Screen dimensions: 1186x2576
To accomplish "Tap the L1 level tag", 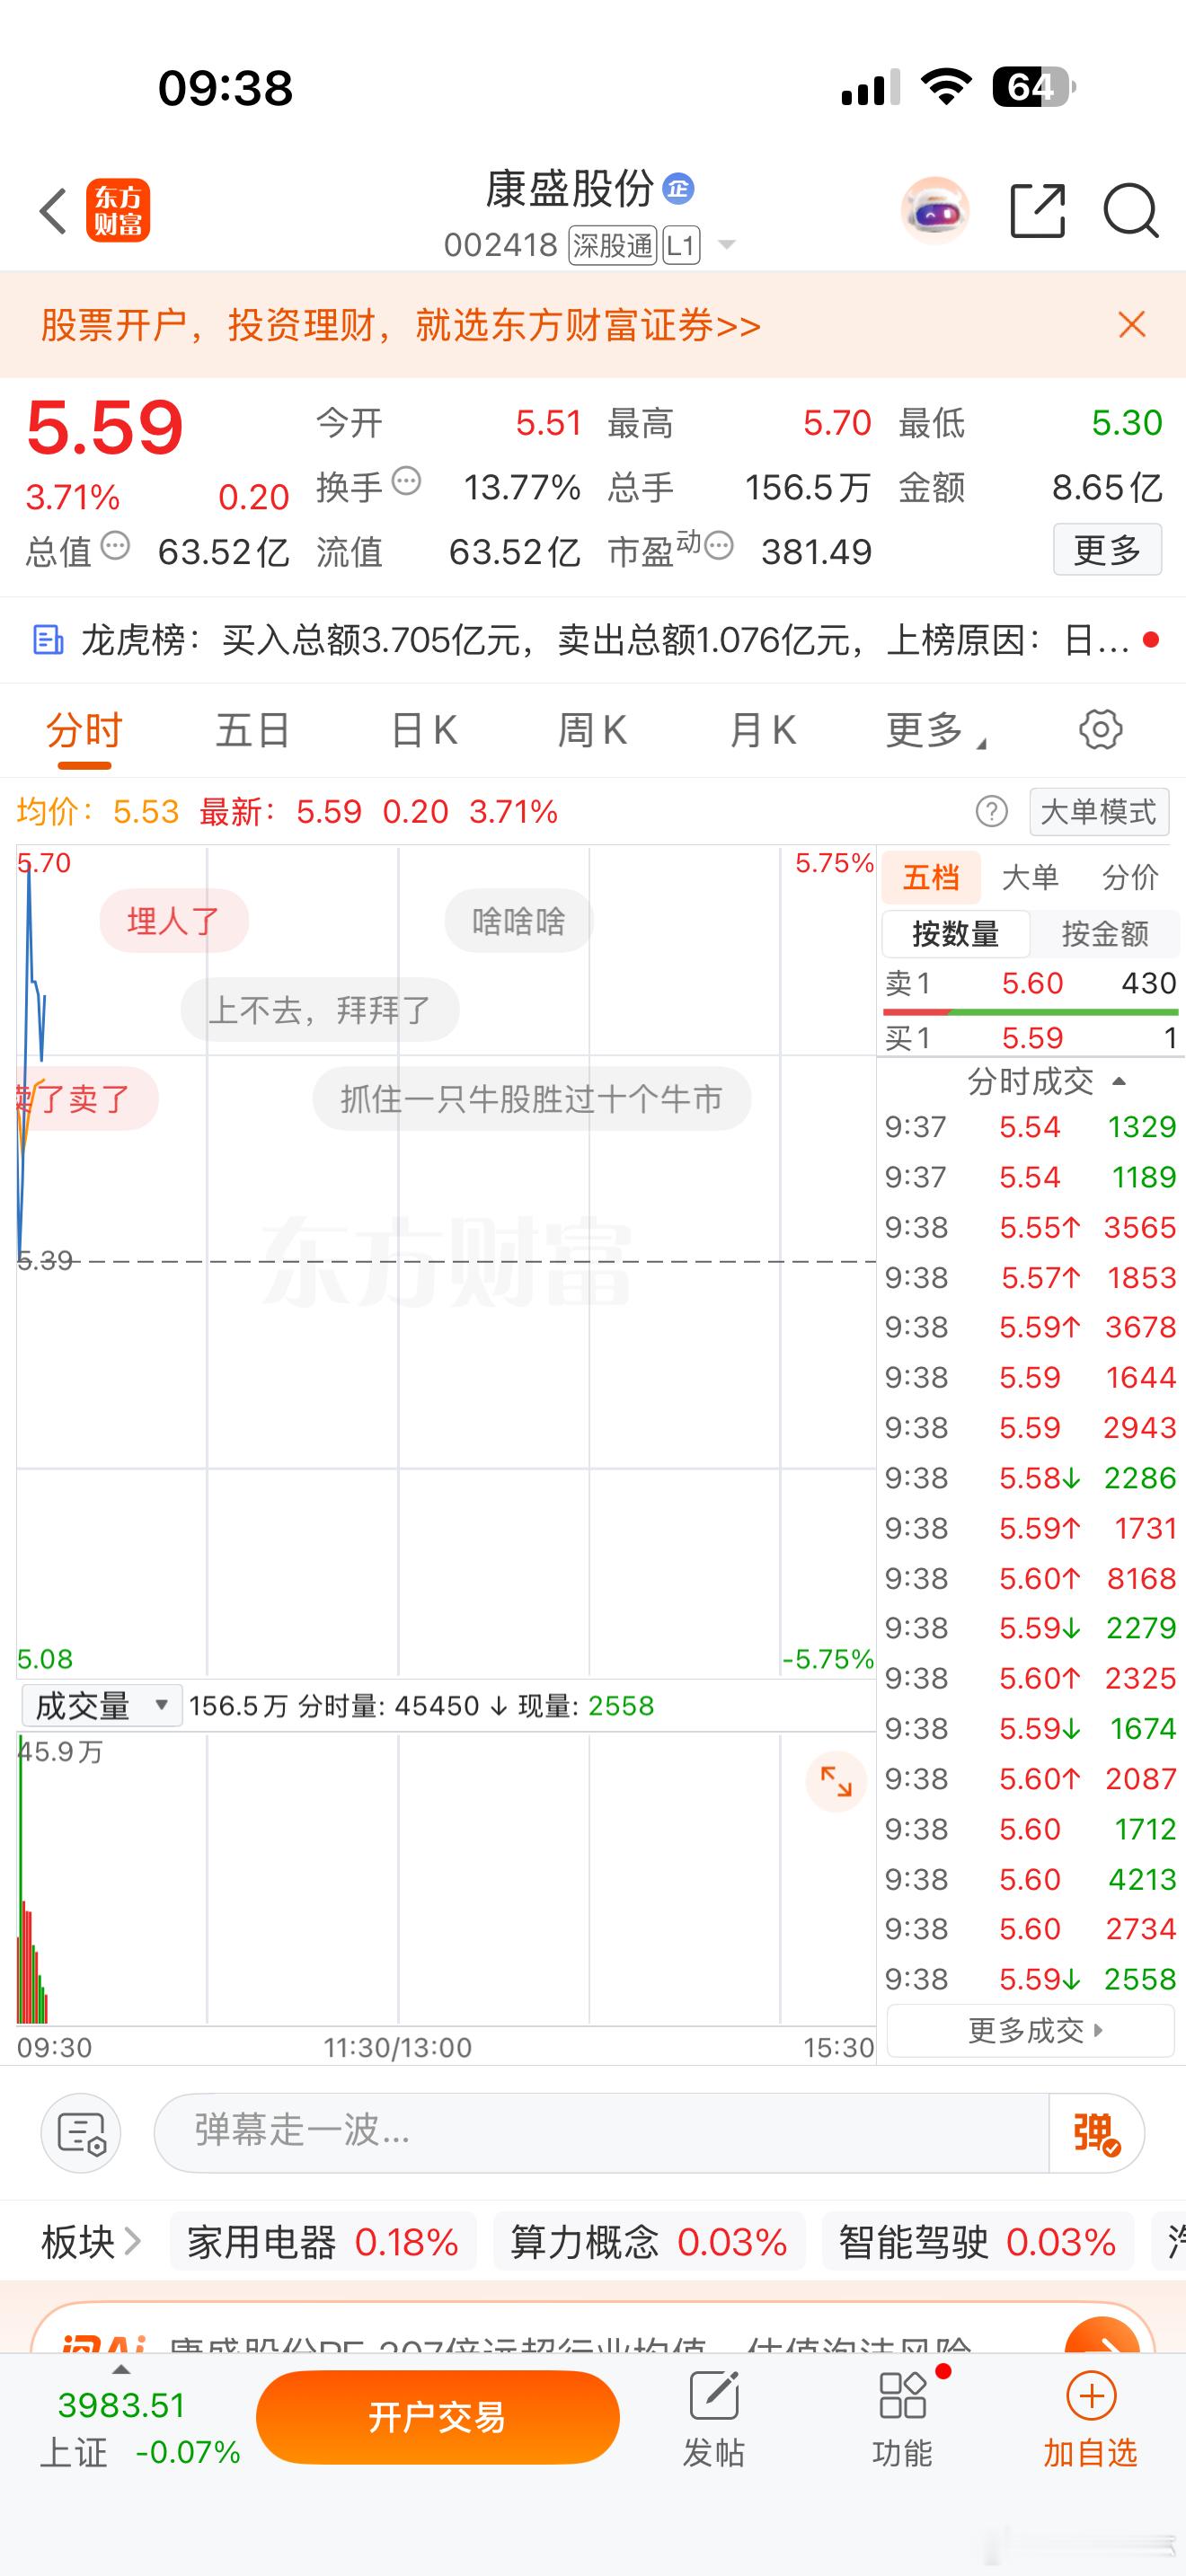I will click(681, 245).
